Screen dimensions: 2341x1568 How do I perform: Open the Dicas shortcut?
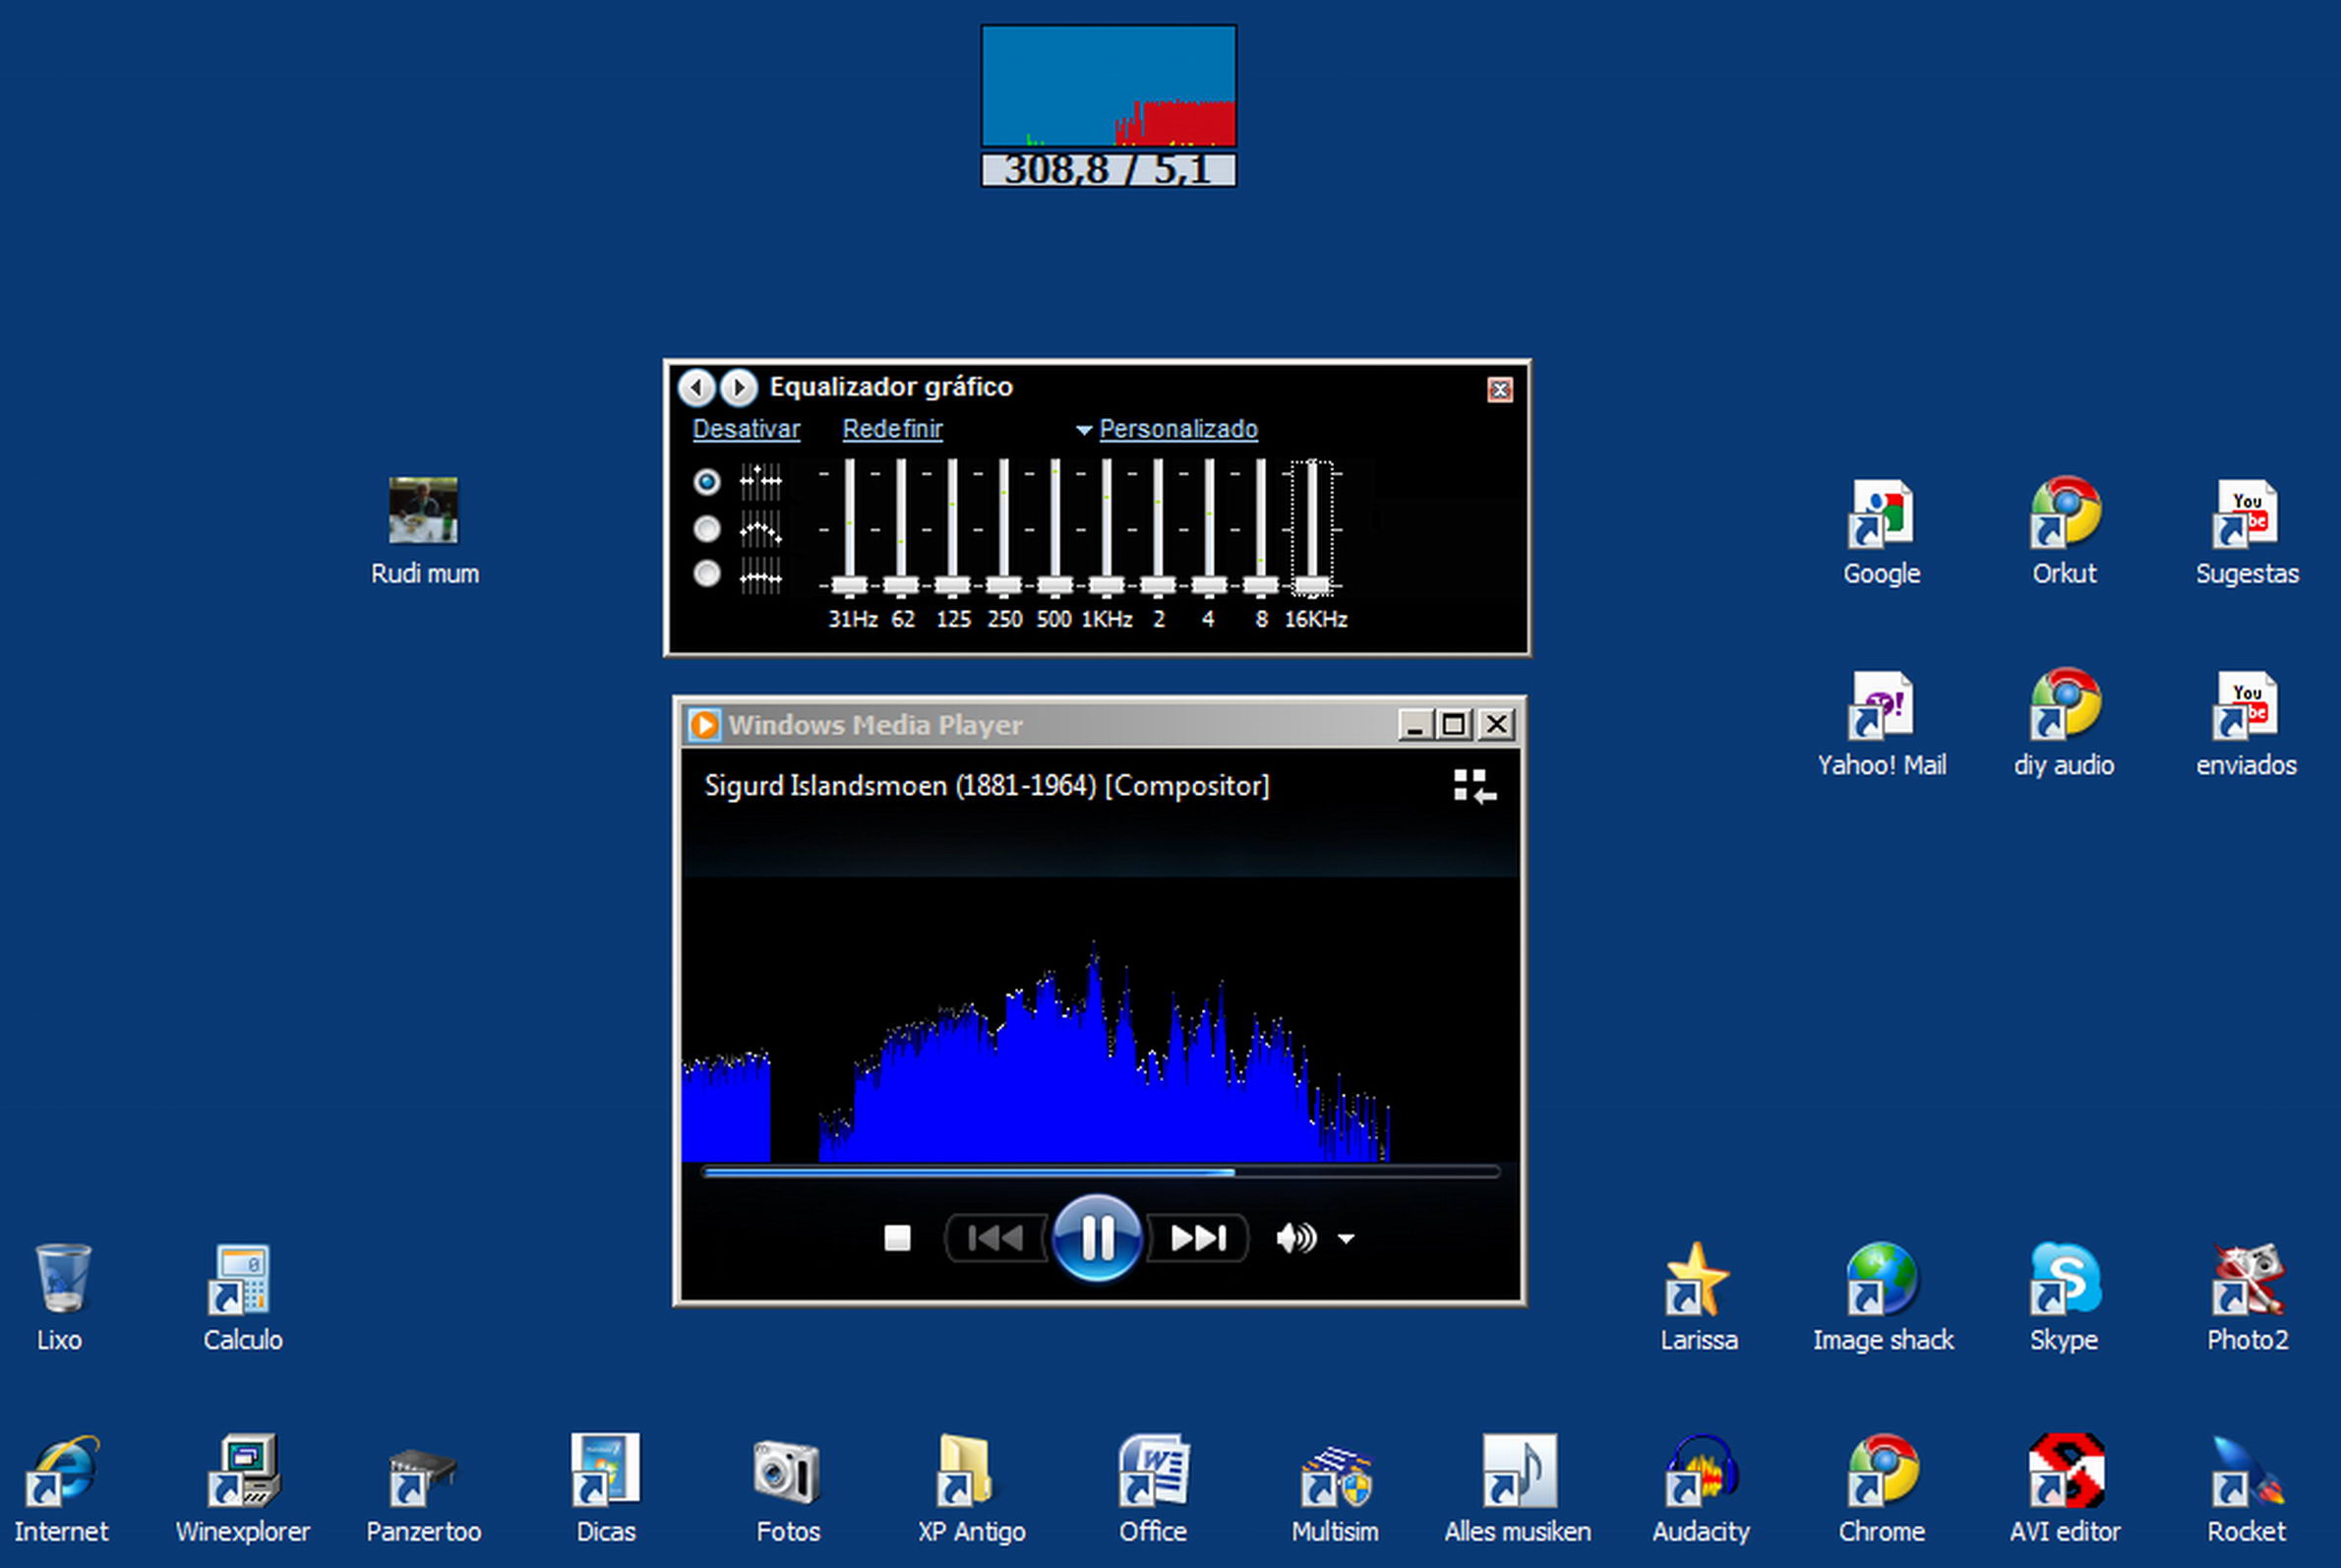coord(605,1471)
